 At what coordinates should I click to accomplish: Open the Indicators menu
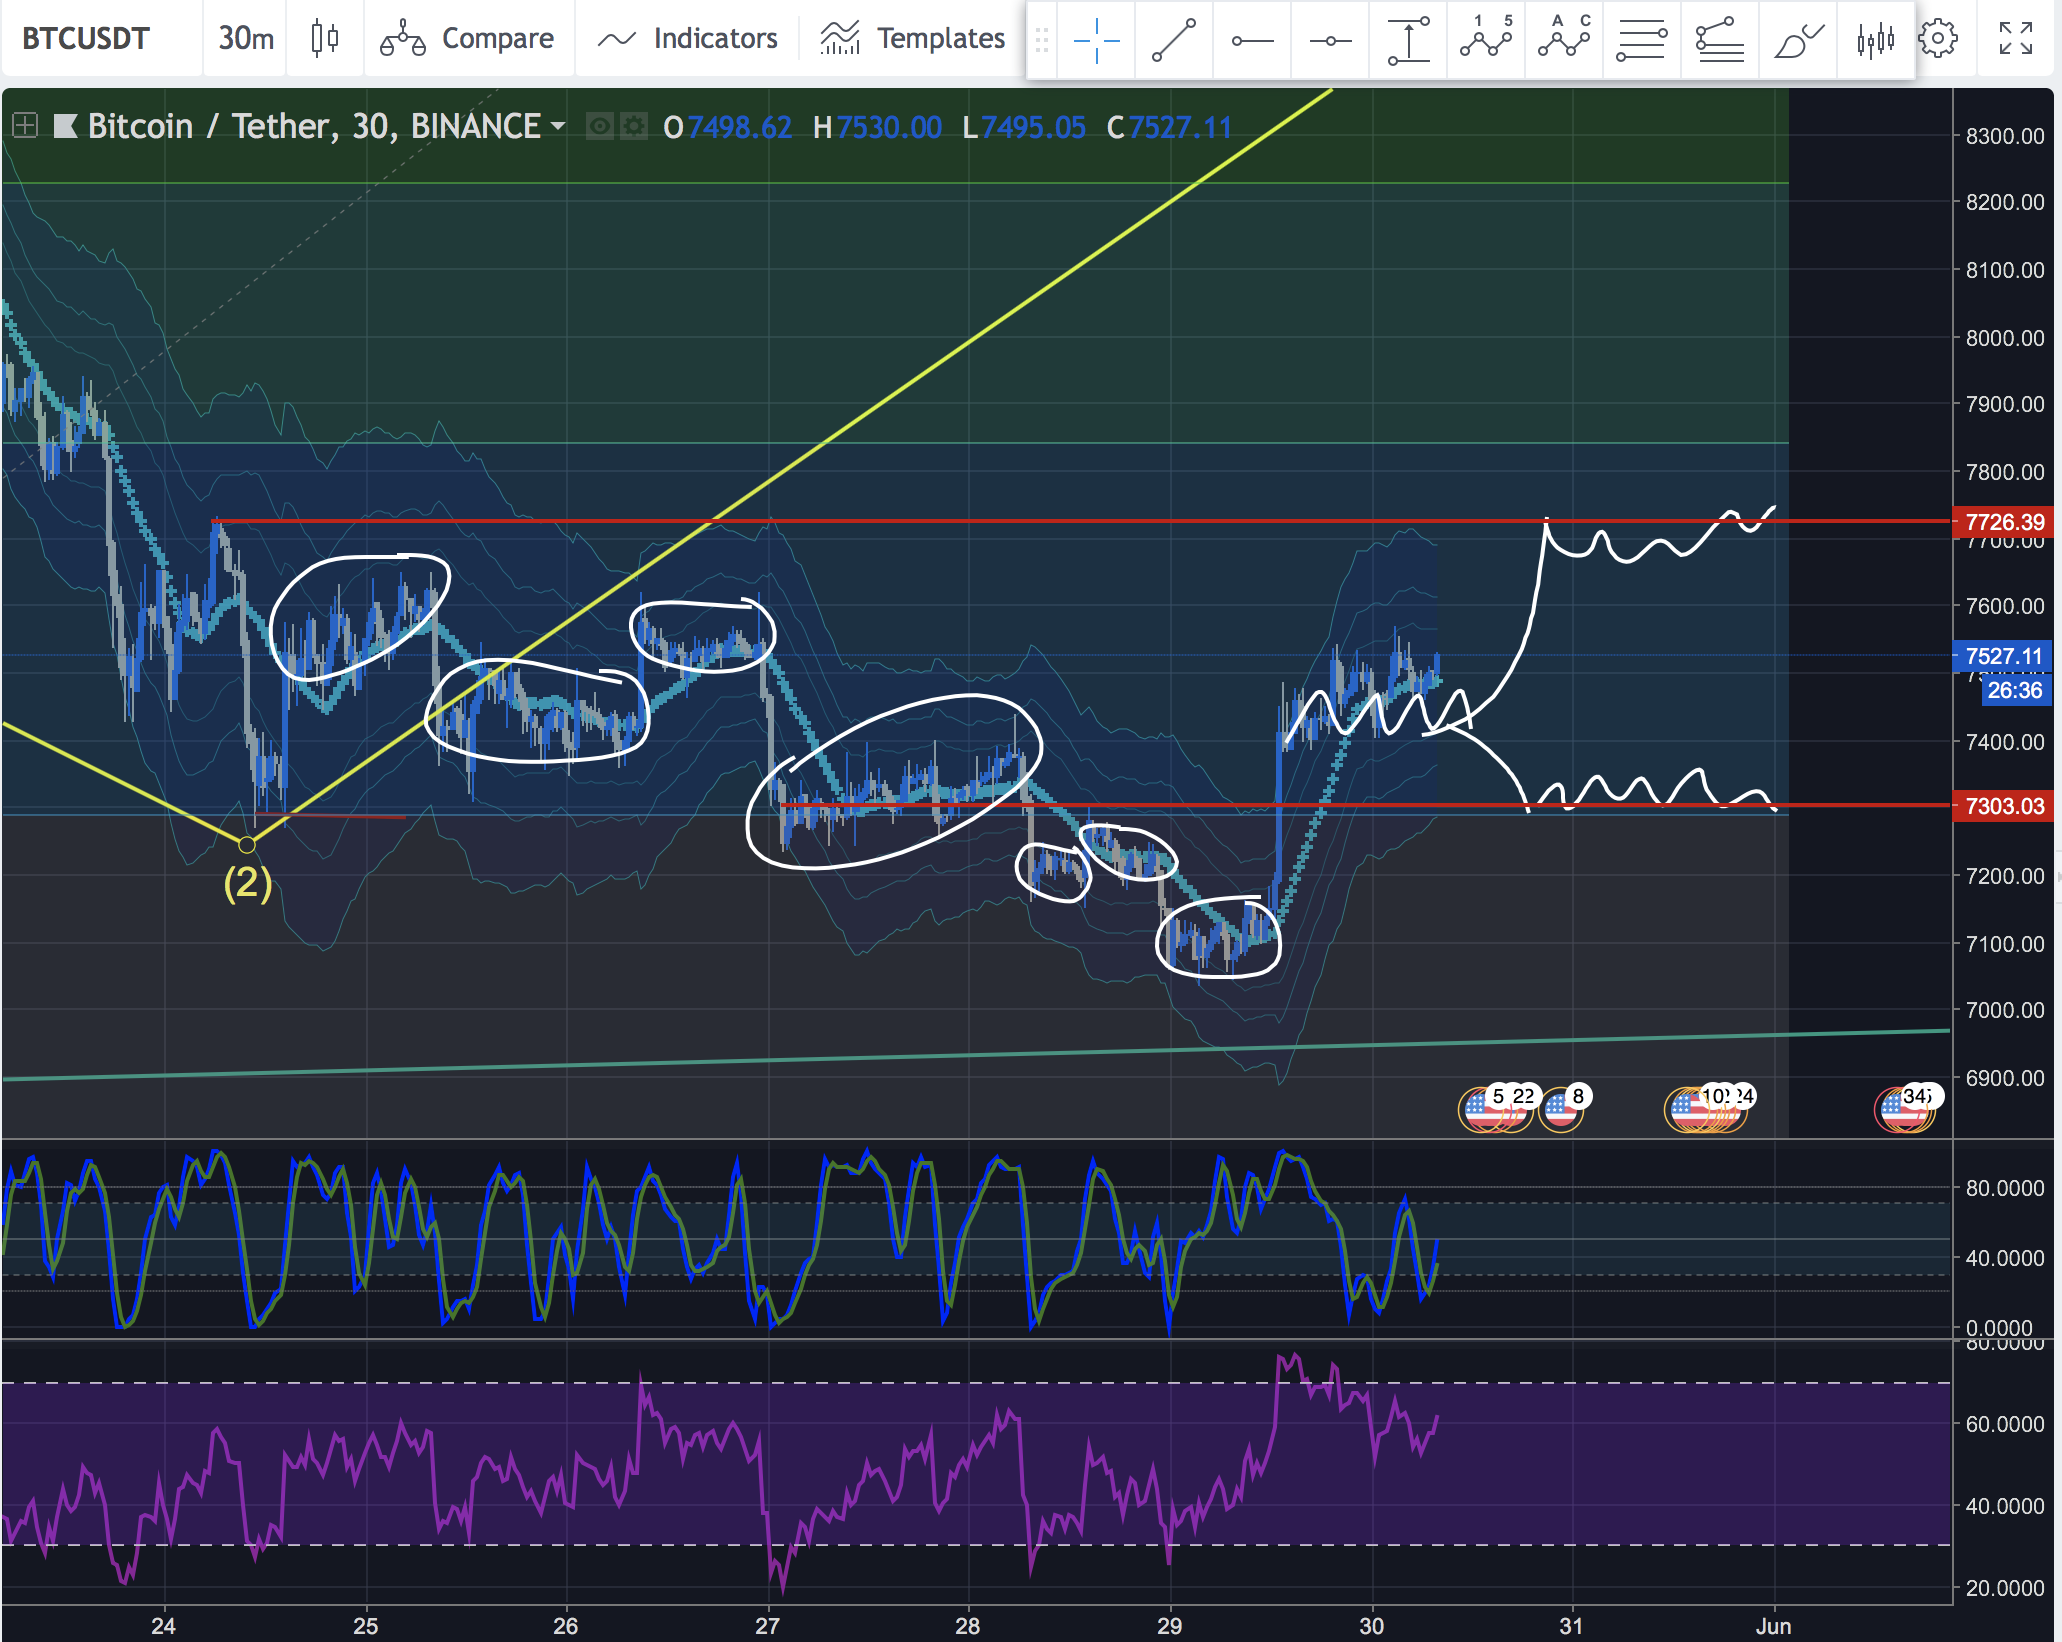coord(688,38)
